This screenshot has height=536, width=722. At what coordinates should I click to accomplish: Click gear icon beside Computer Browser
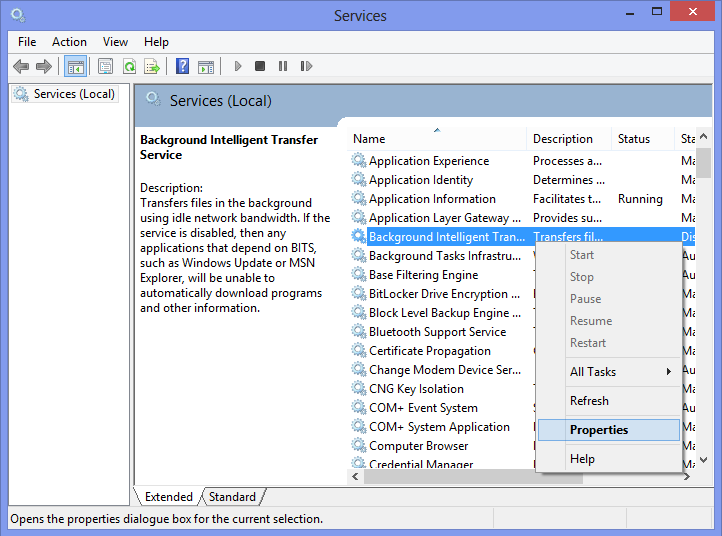click(359, 445)
